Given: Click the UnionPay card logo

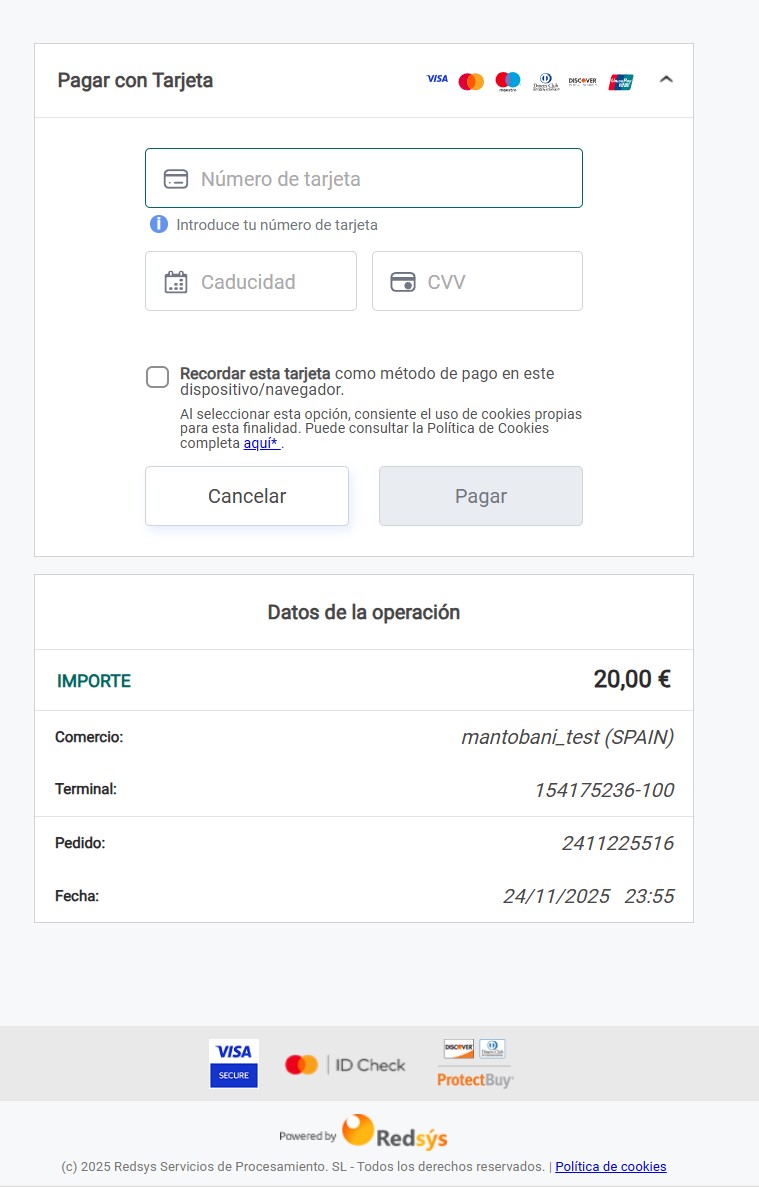Looking at the screenshot, I should click(x=621, y=81).
